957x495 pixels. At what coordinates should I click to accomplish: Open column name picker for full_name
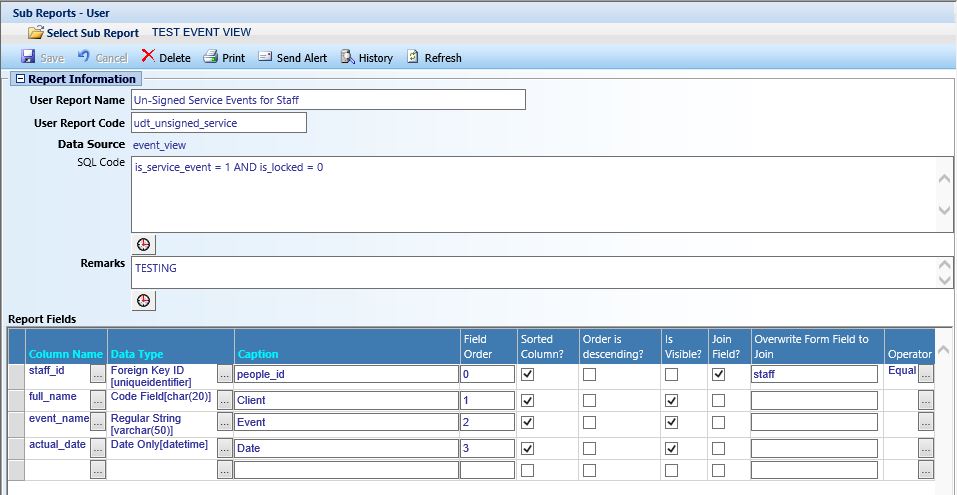[98, 400]
